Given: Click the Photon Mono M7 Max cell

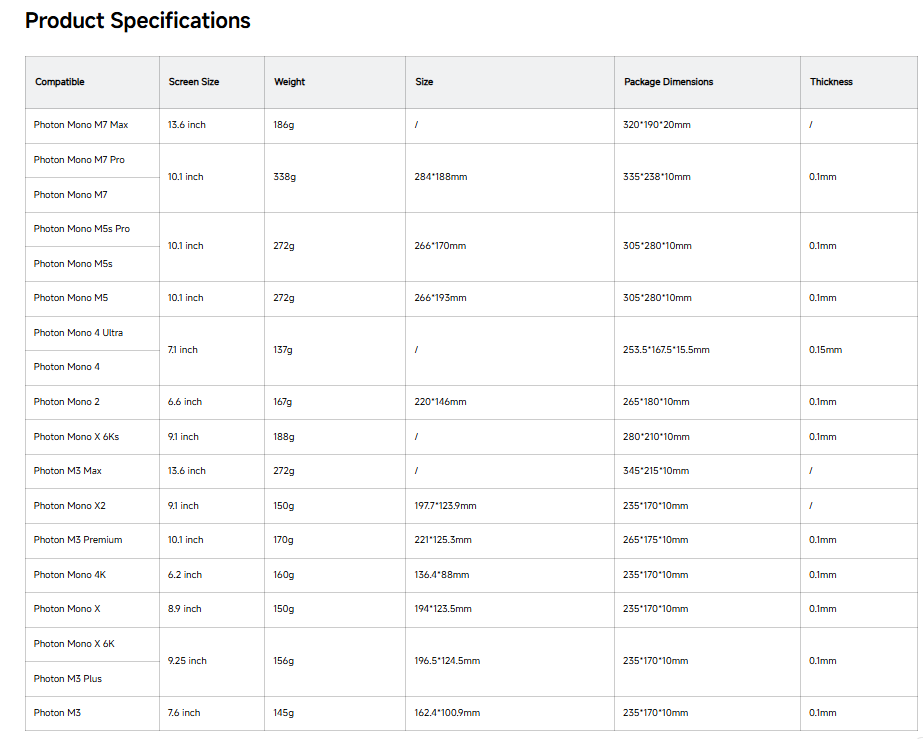Looking at the screenshot, I should point(81,125).
